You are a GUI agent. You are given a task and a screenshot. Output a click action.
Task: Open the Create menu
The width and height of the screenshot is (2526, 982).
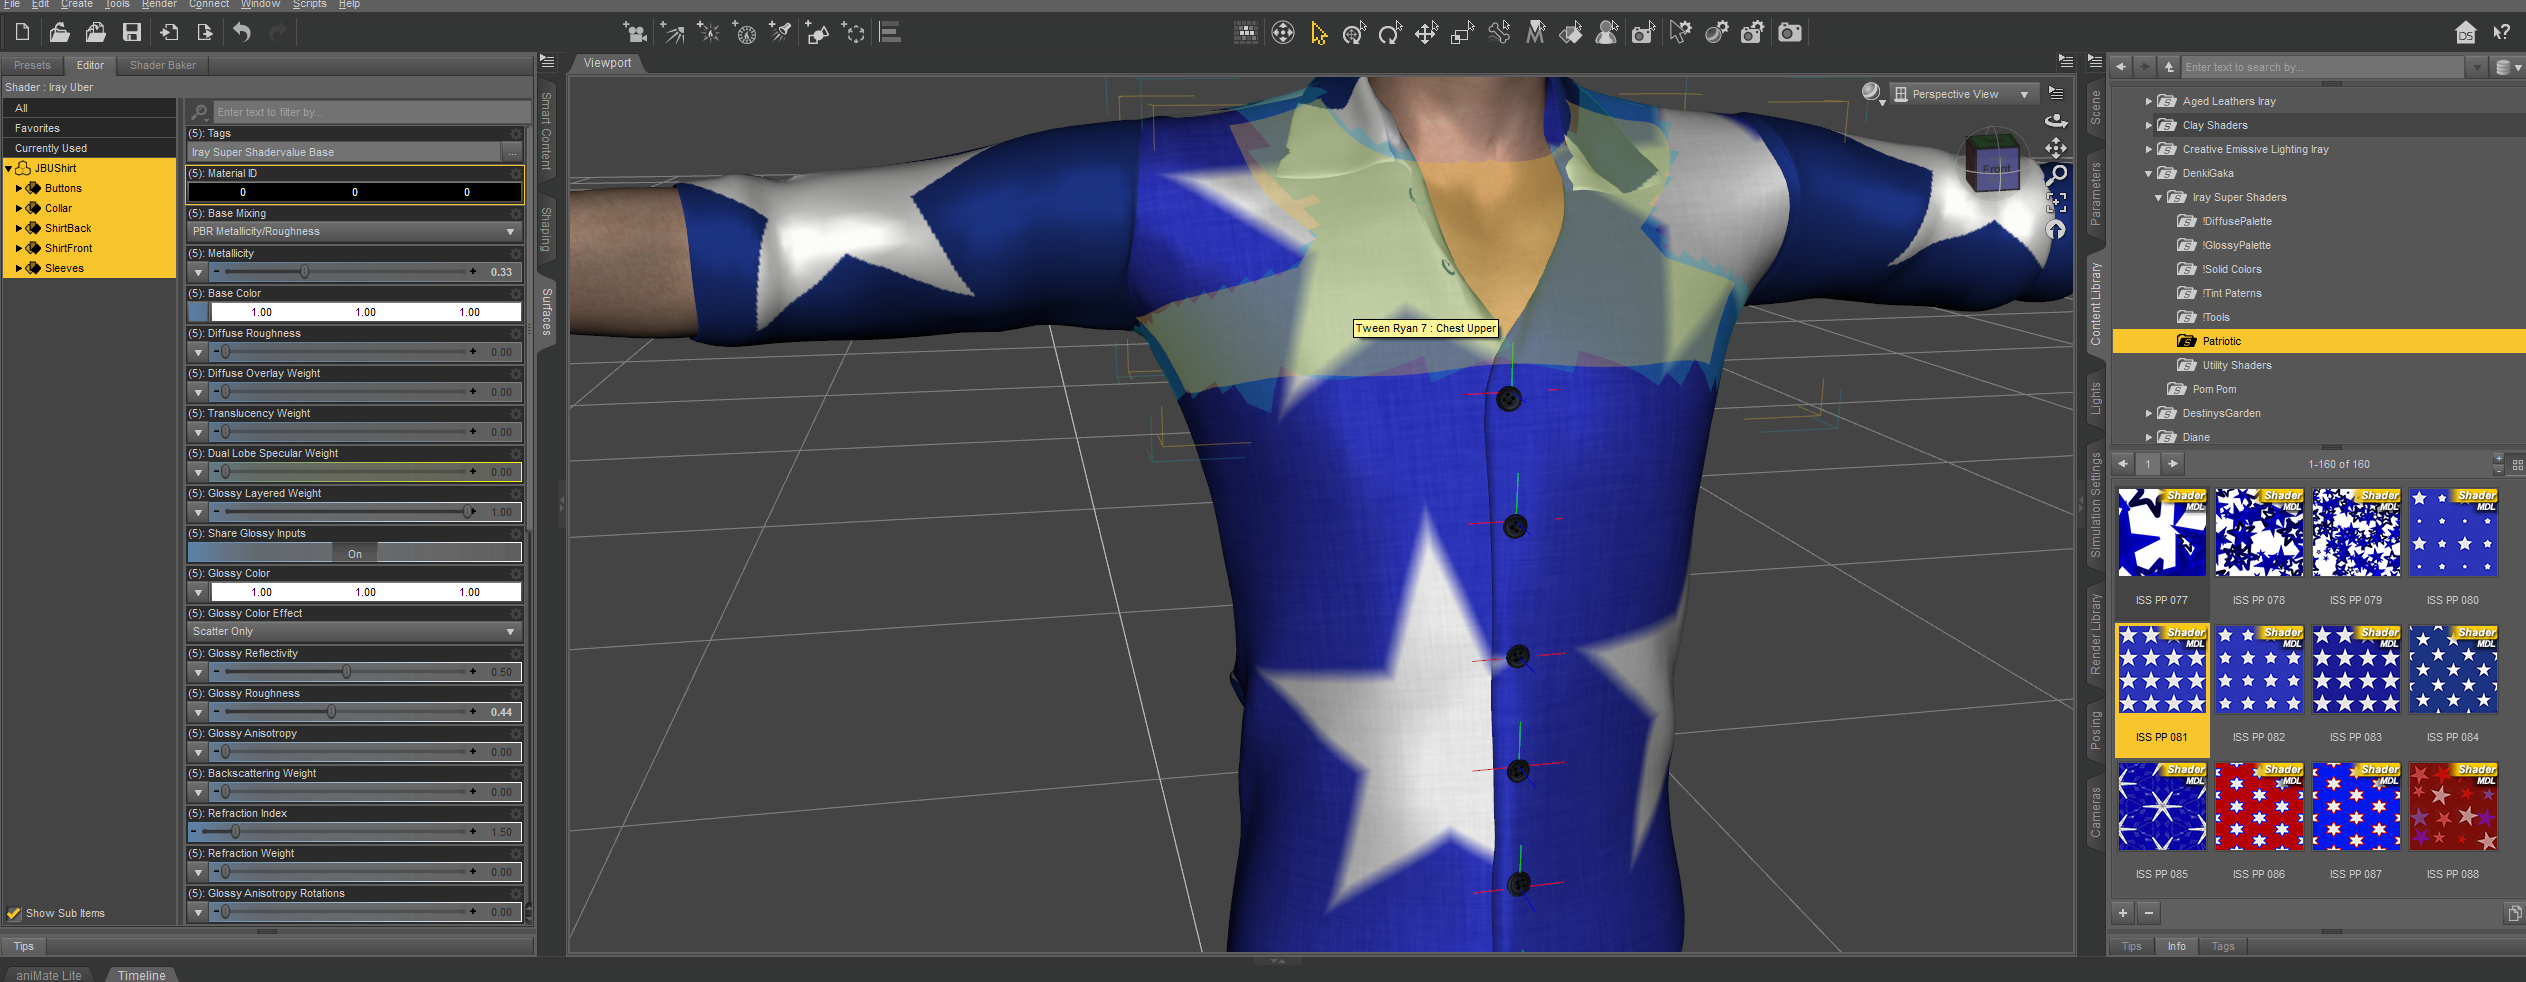click(77, 5)
